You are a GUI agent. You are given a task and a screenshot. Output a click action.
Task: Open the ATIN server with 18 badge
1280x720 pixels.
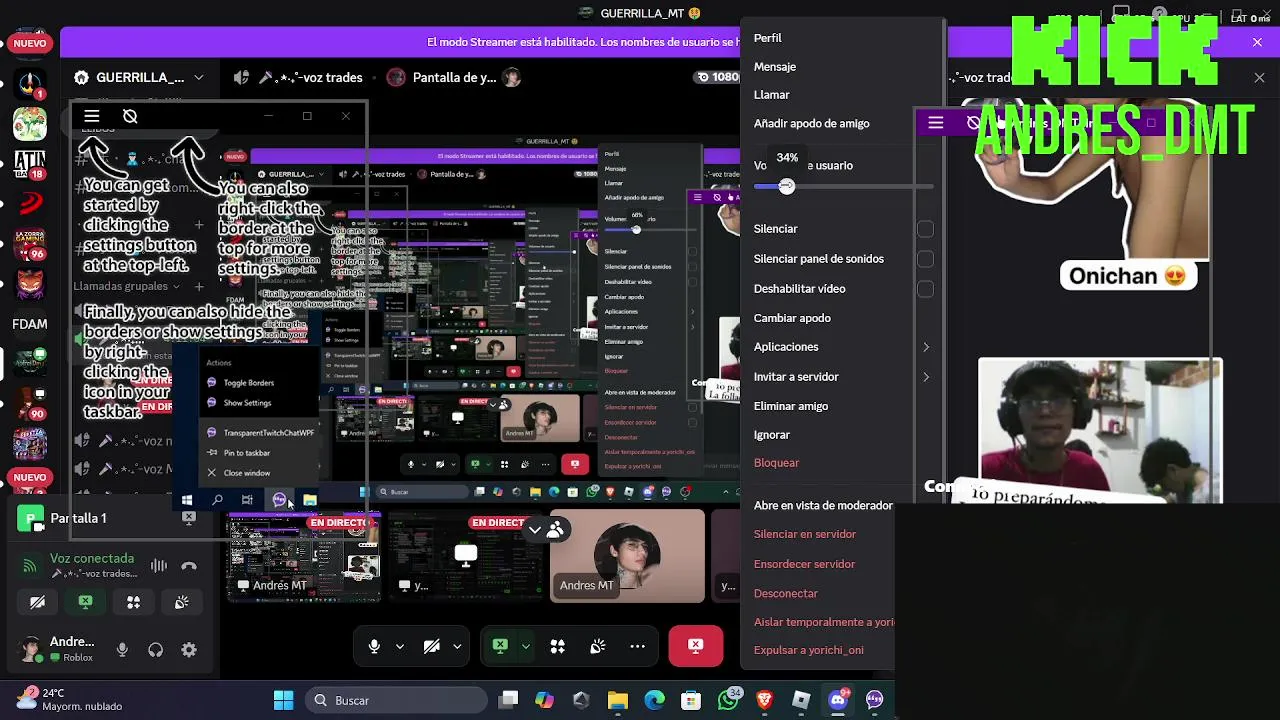point(30,163)
